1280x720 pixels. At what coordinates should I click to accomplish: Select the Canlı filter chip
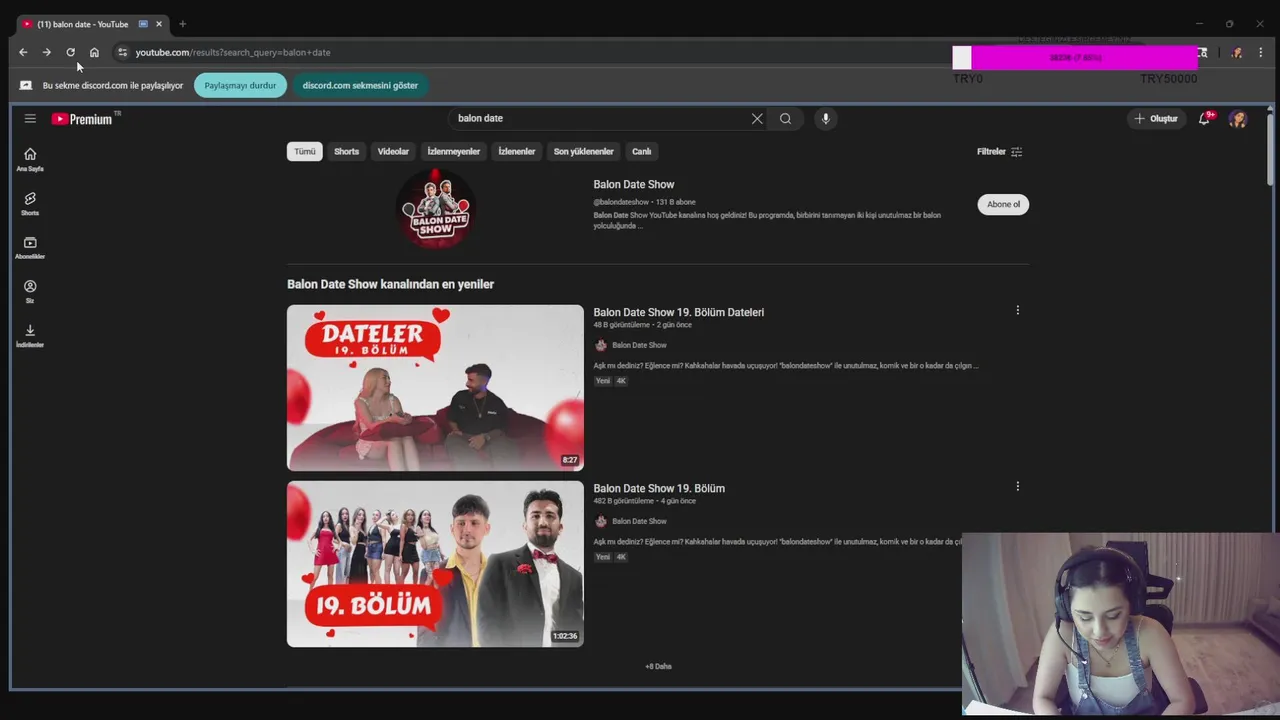[641, 152]
